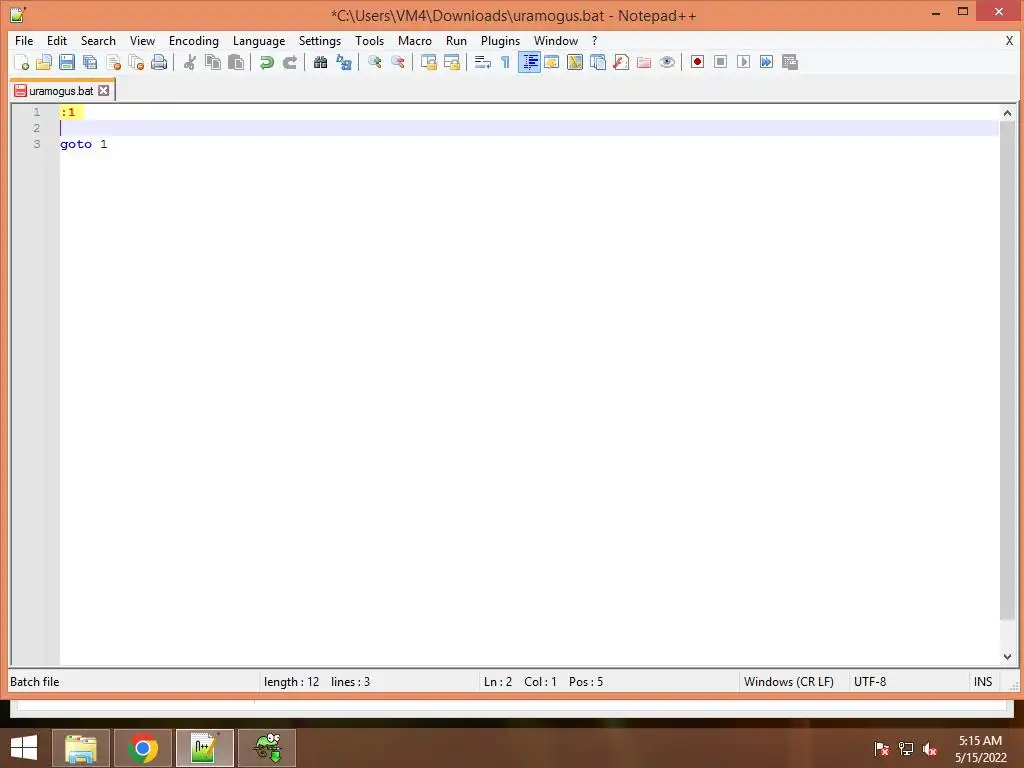Click the vertical scrollbar up arrow

pos(1007,113)
